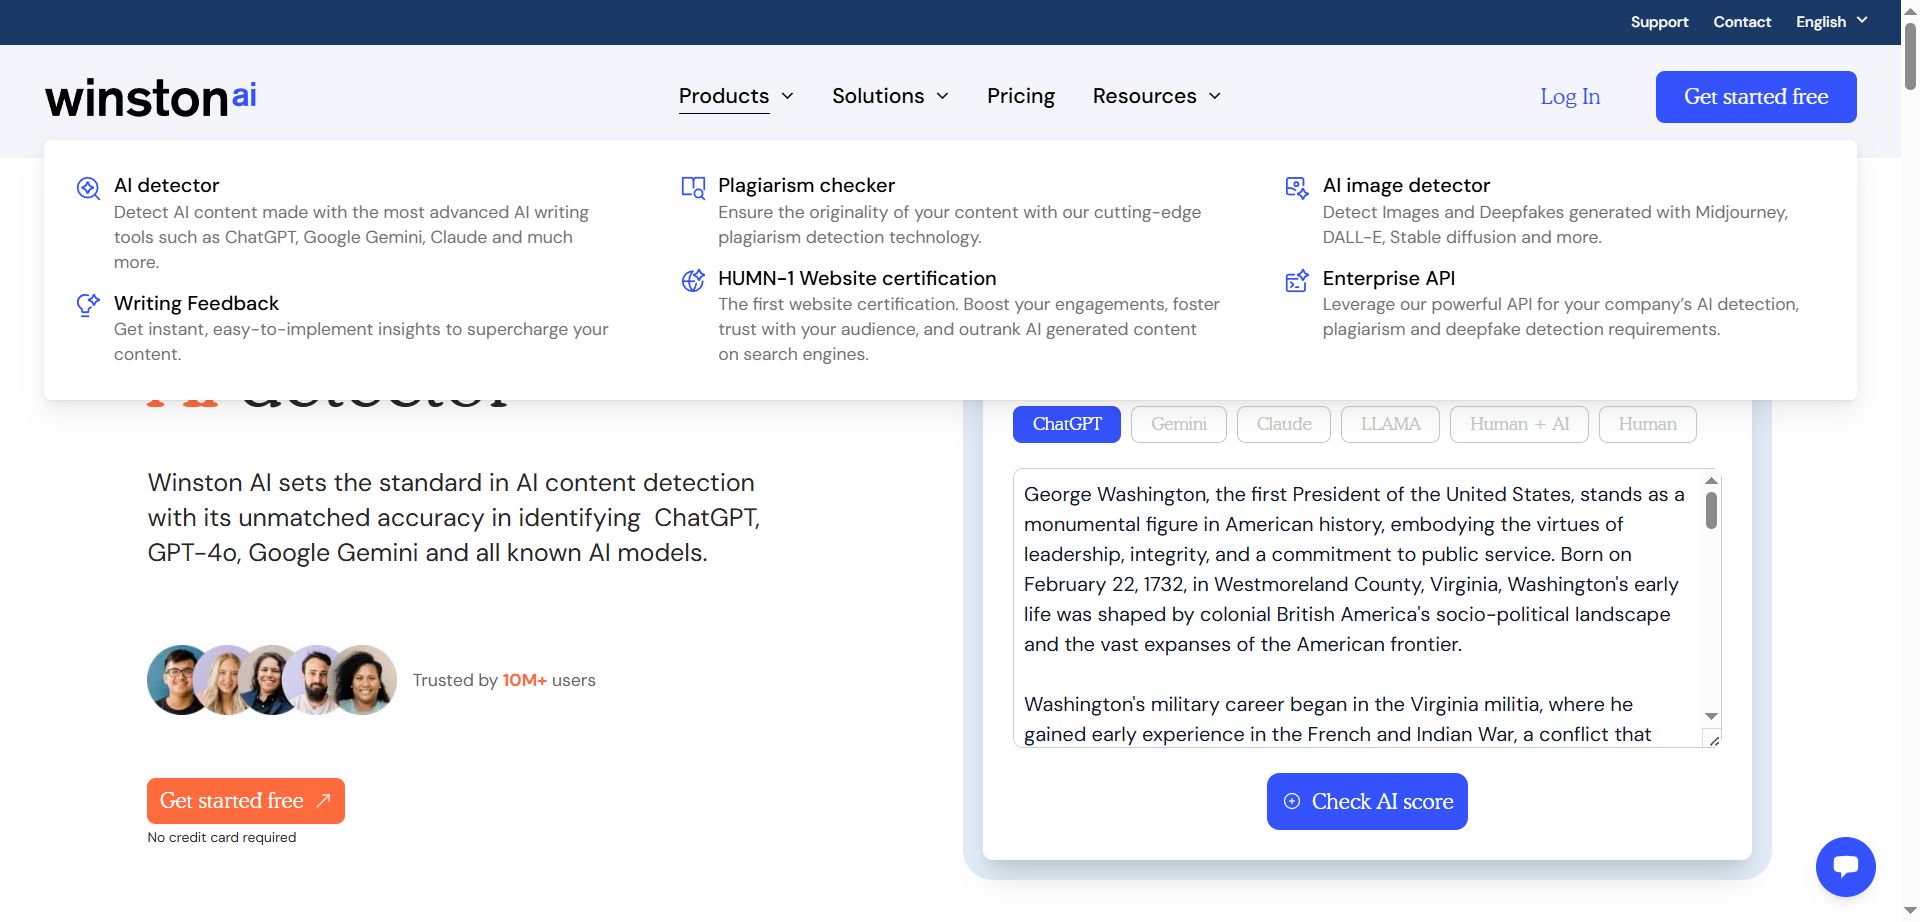Click the Writing Feedback lightbulb icon
The image size is (1920, 922).
[x=88, y=305]
